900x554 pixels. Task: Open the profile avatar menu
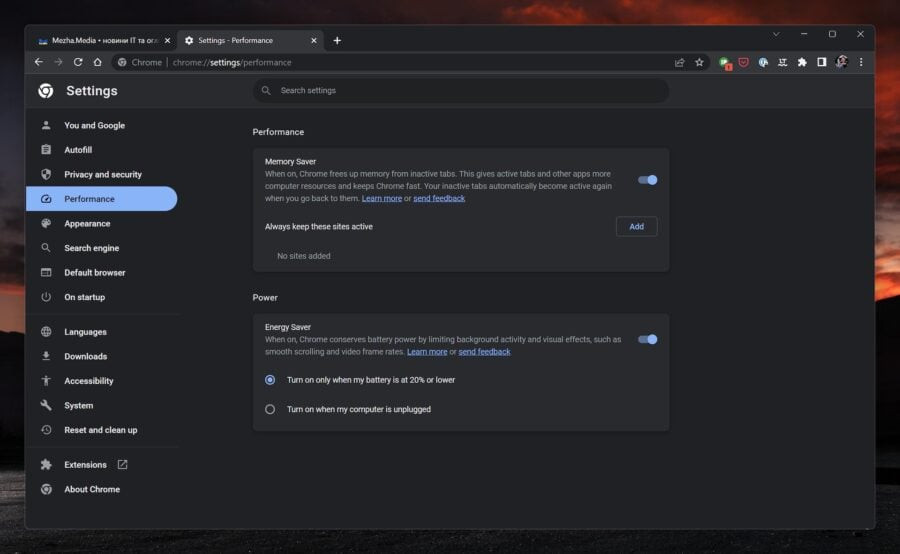tap(841, 62)
